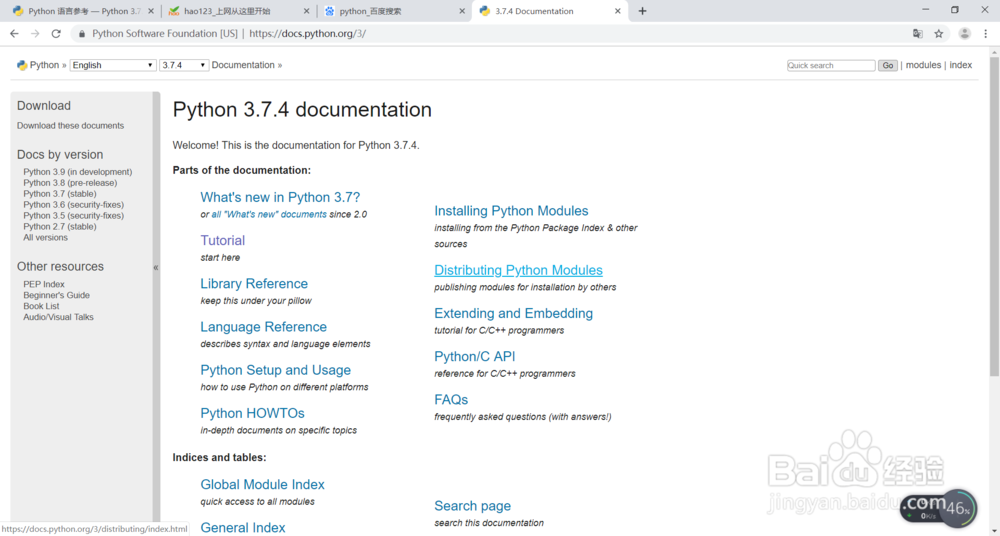
Task: Open a new browser tab with plus icon
Action: click(x=642, y=11)
